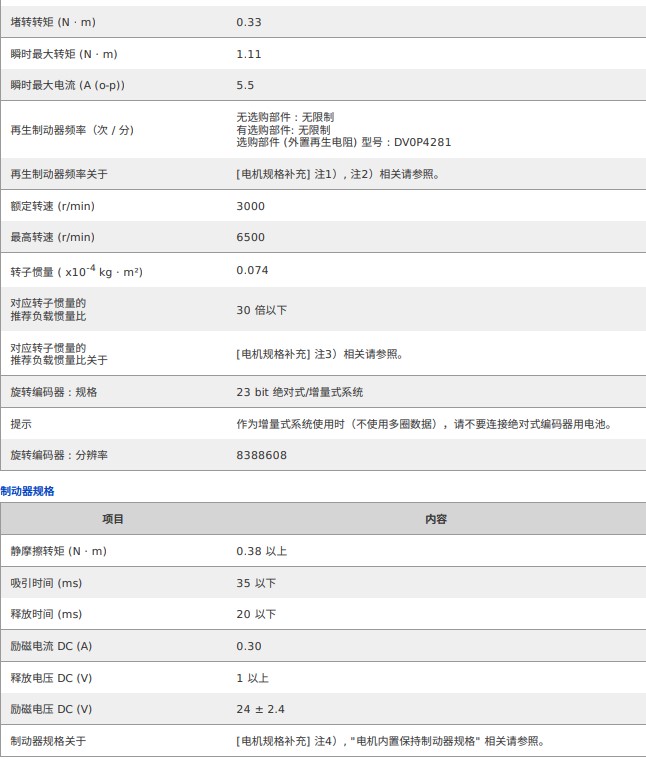The image size is (646, 759).
Task: Click the 30 倍以下 inertia ratio value
Action: click(x=262, y=310)
